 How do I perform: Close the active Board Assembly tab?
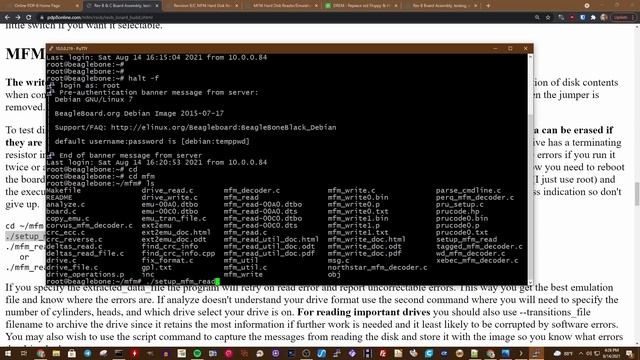tap(157, 6)
